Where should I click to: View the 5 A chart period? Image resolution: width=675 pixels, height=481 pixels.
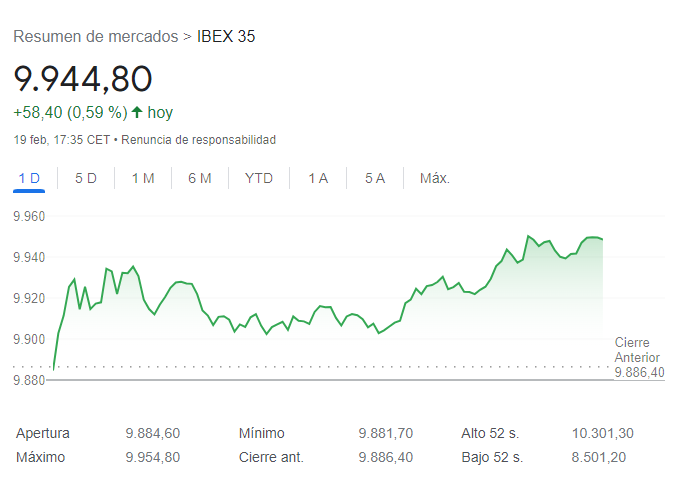(375, 179)
